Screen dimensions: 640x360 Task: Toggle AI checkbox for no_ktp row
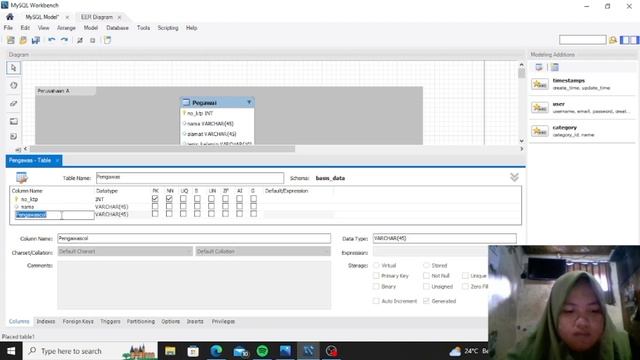coord(240,199)
